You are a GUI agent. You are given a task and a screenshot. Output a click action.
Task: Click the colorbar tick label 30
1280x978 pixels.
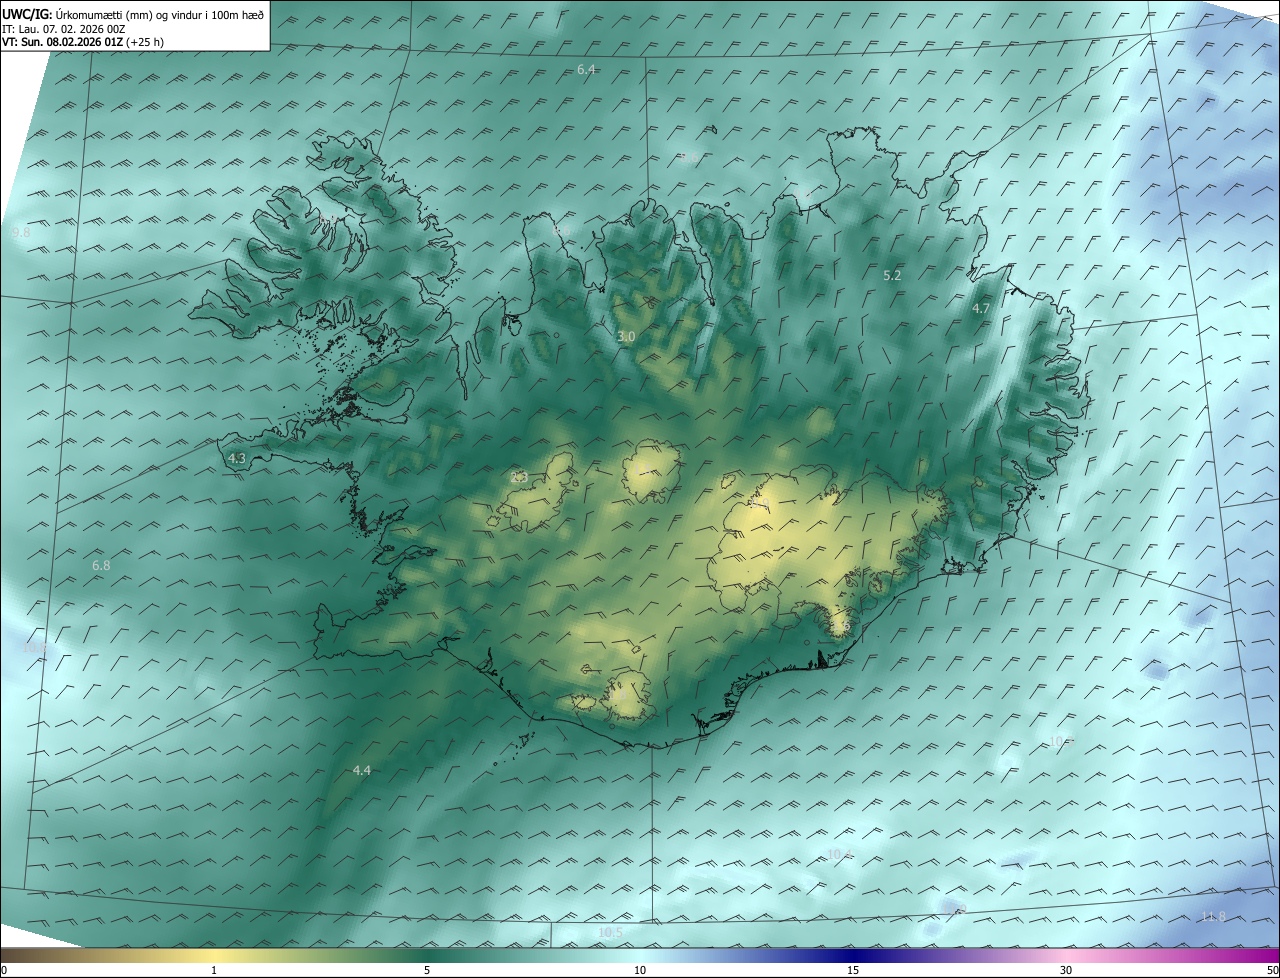pyautogui.click(x=1066, y=971)
